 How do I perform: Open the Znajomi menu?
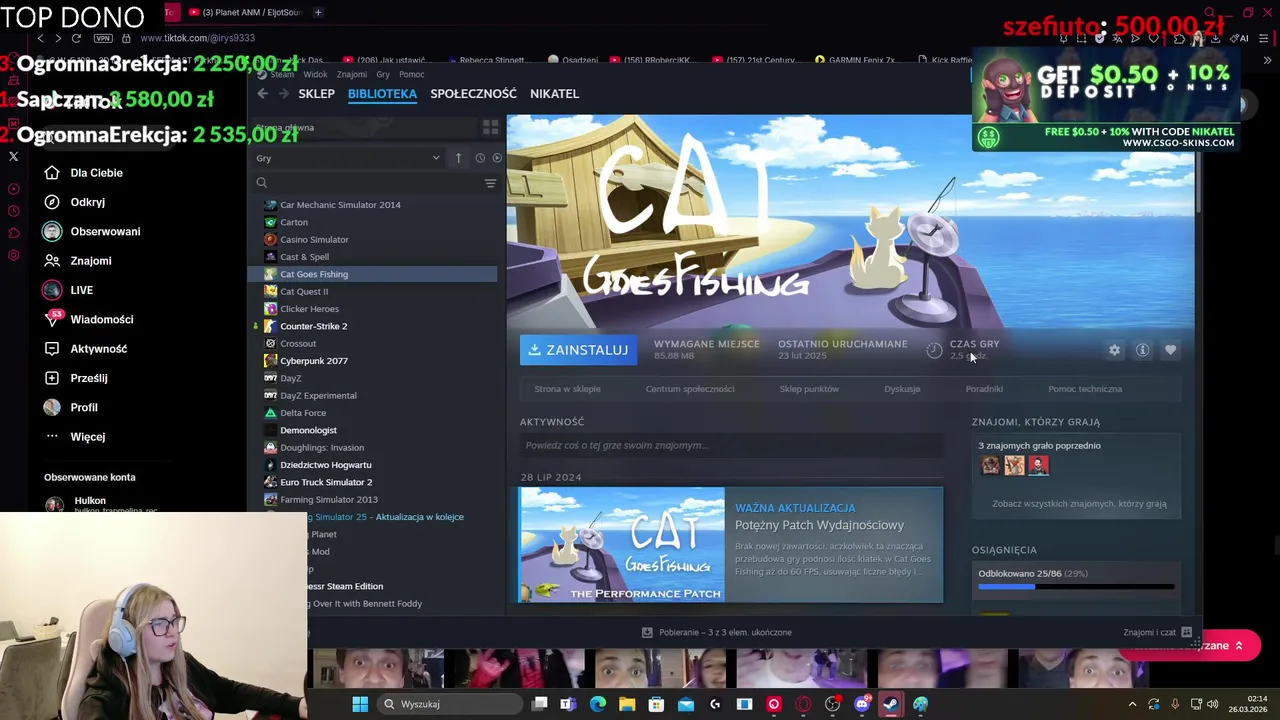(x=352, y=74)
